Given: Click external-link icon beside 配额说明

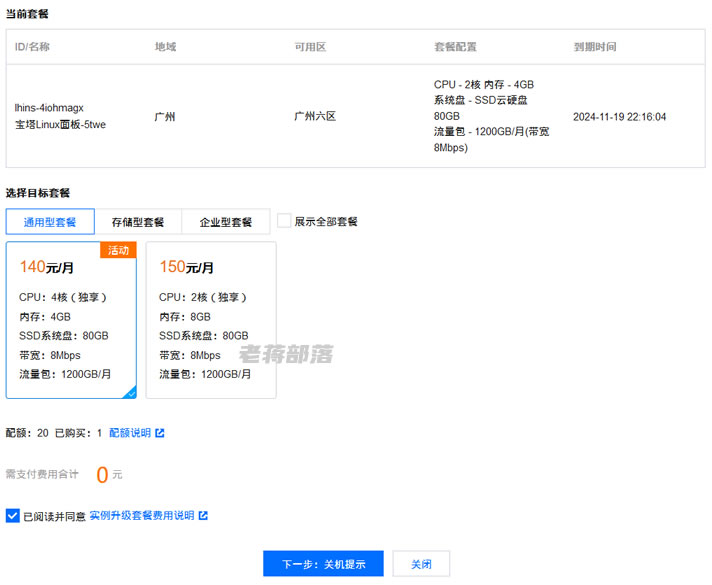Looking at the screenshot, I should coord(160,433).
